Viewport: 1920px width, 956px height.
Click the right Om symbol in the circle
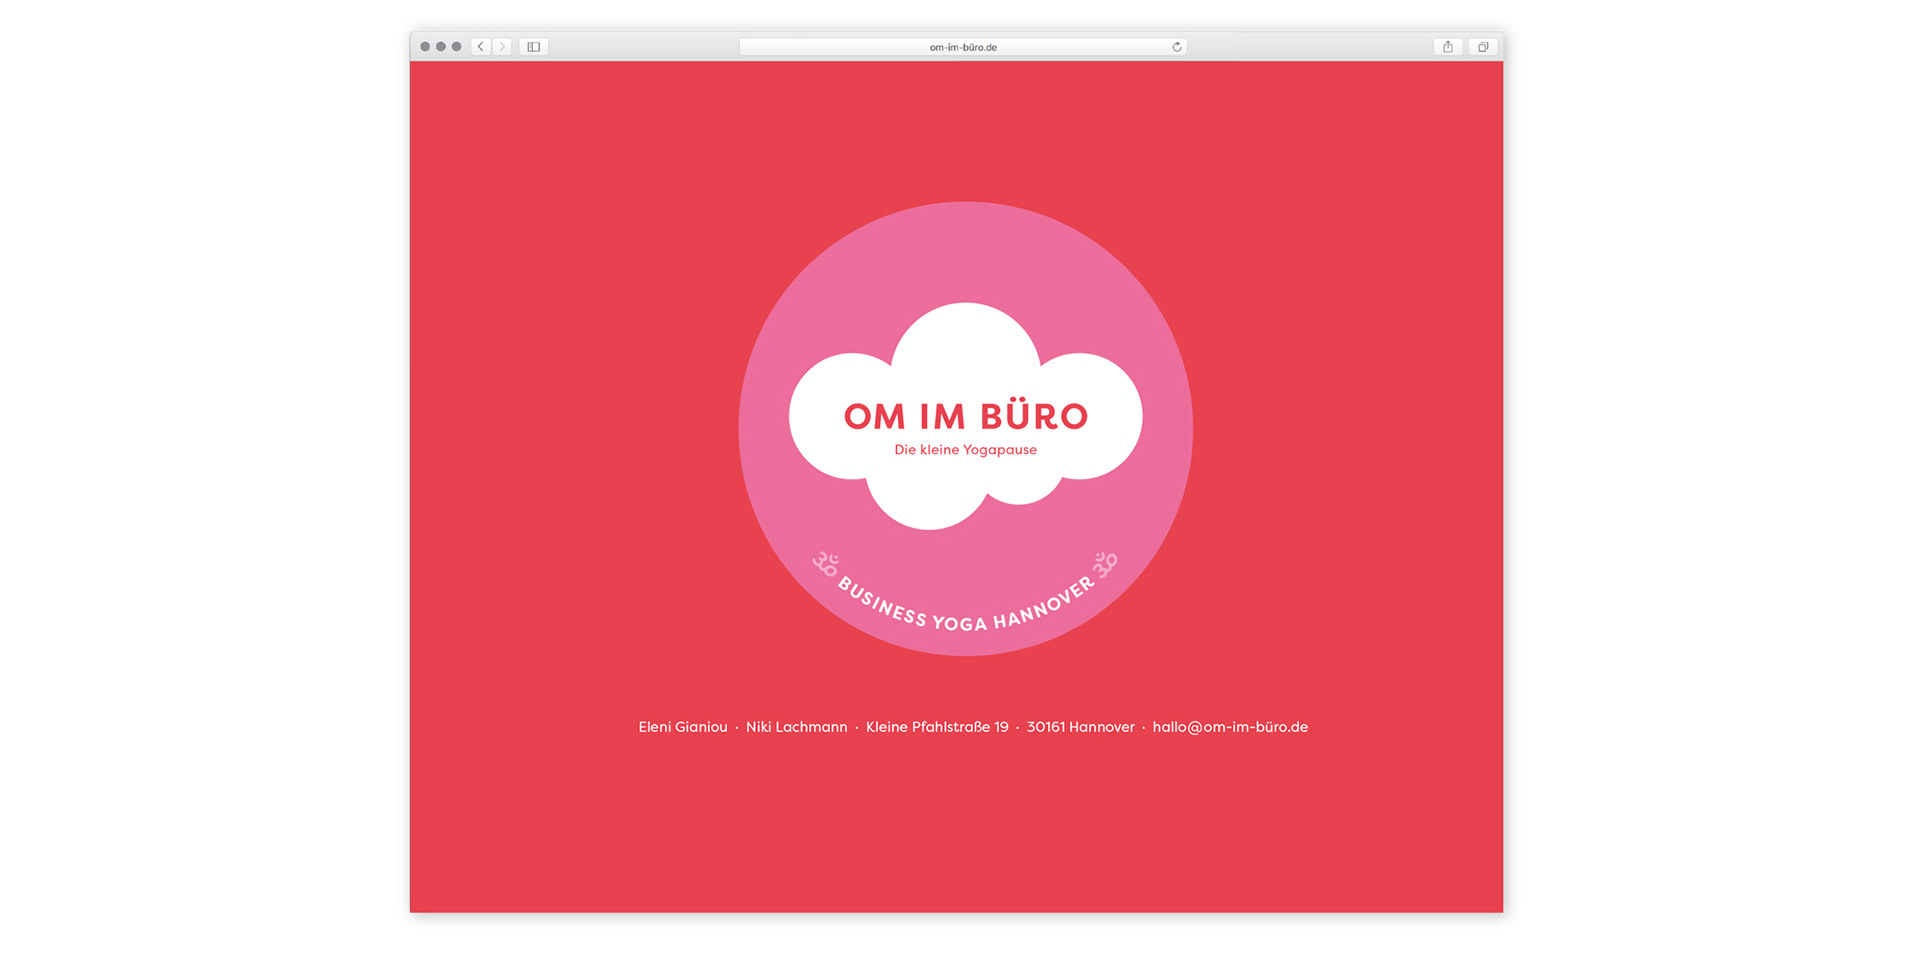click(x=1105, y=564)
